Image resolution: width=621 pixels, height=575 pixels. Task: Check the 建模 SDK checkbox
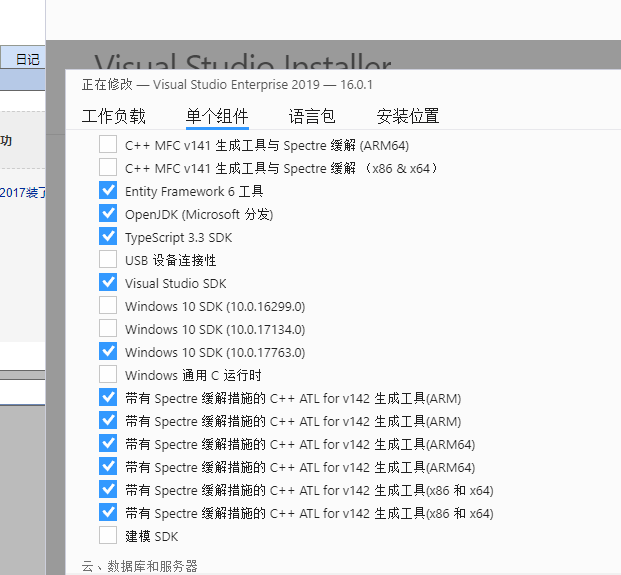coord(108,535)
